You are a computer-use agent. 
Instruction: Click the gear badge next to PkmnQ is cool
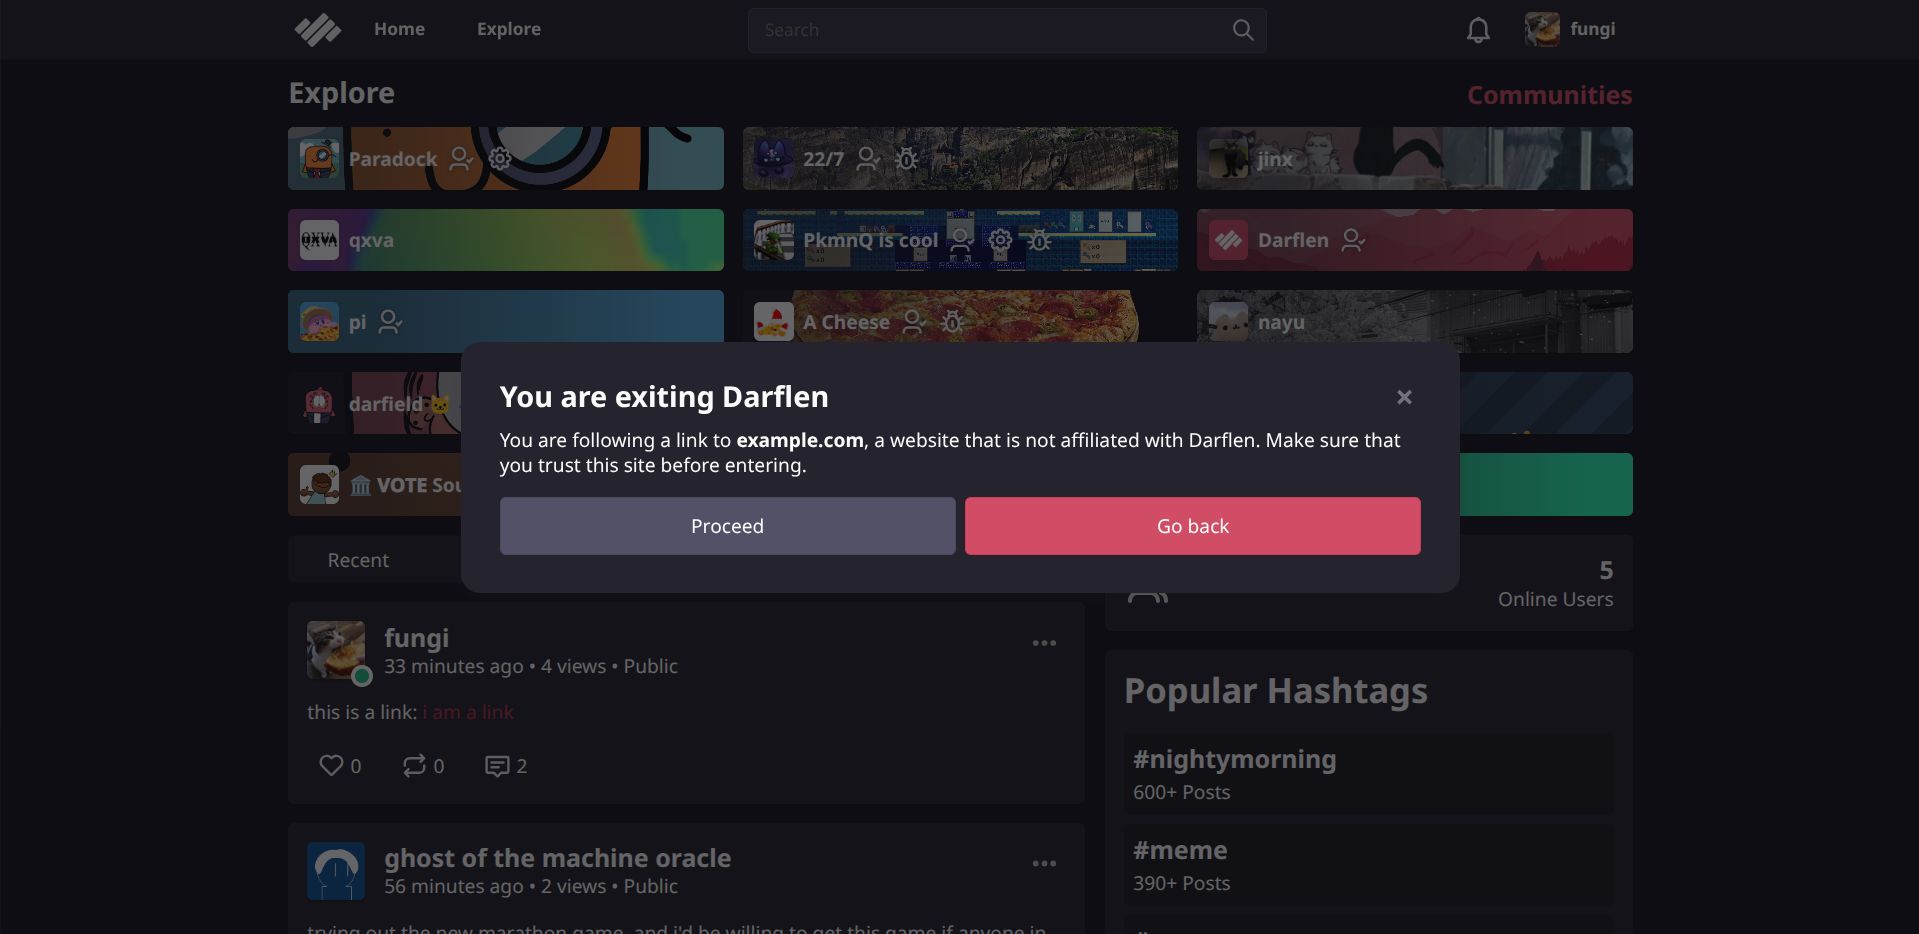(1000, 240)
